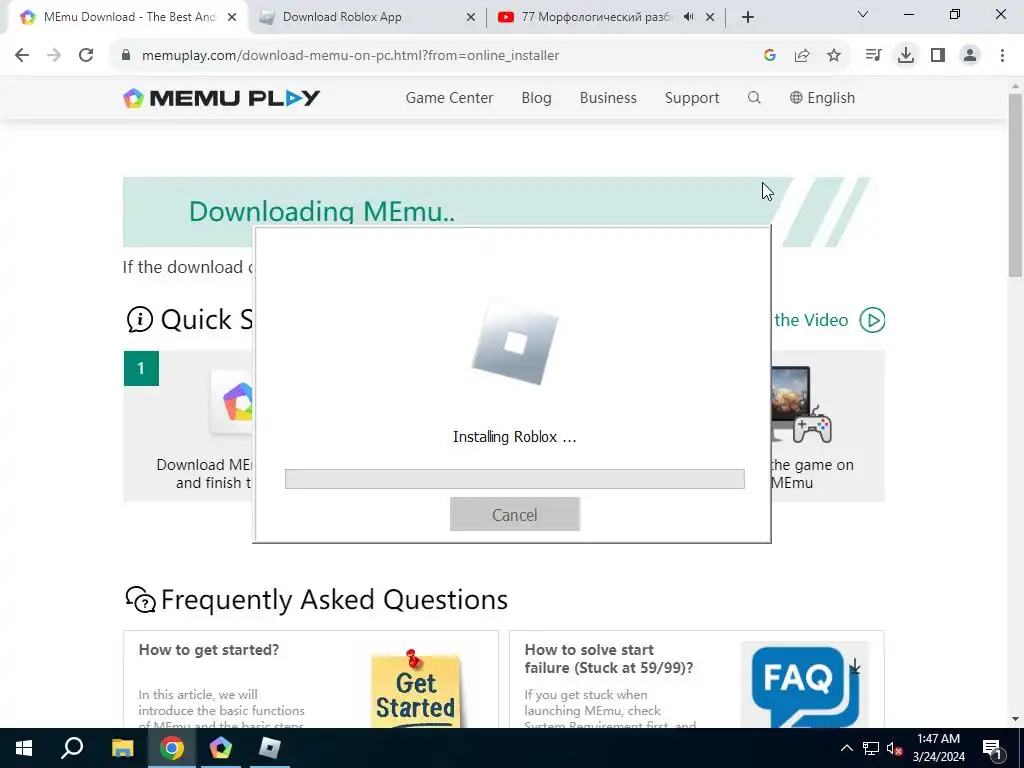Open "How to solve start failure" article
Image resolution: width=1024 pixels, height=768 pixels.
tap(609, 658)
